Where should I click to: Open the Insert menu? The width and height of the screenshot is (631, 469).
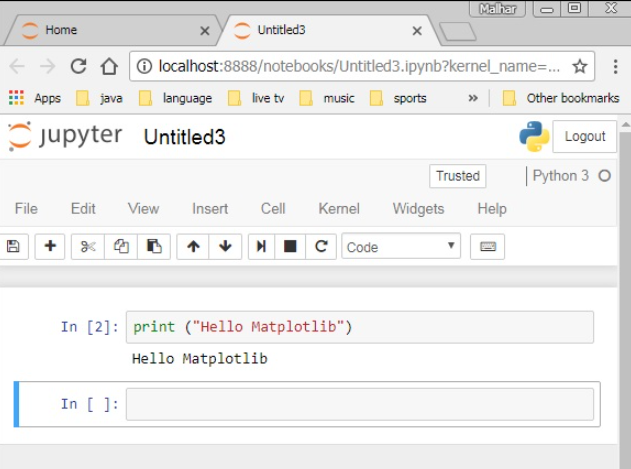point(210,209)
